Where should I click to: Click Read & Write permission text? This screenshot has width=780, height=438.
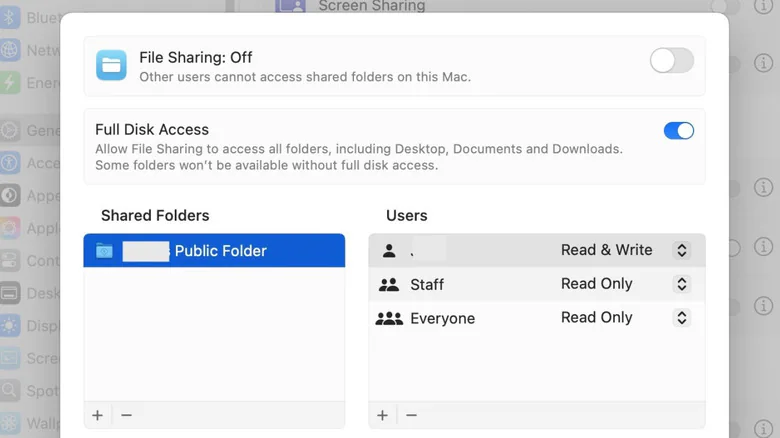click(606, 250)
